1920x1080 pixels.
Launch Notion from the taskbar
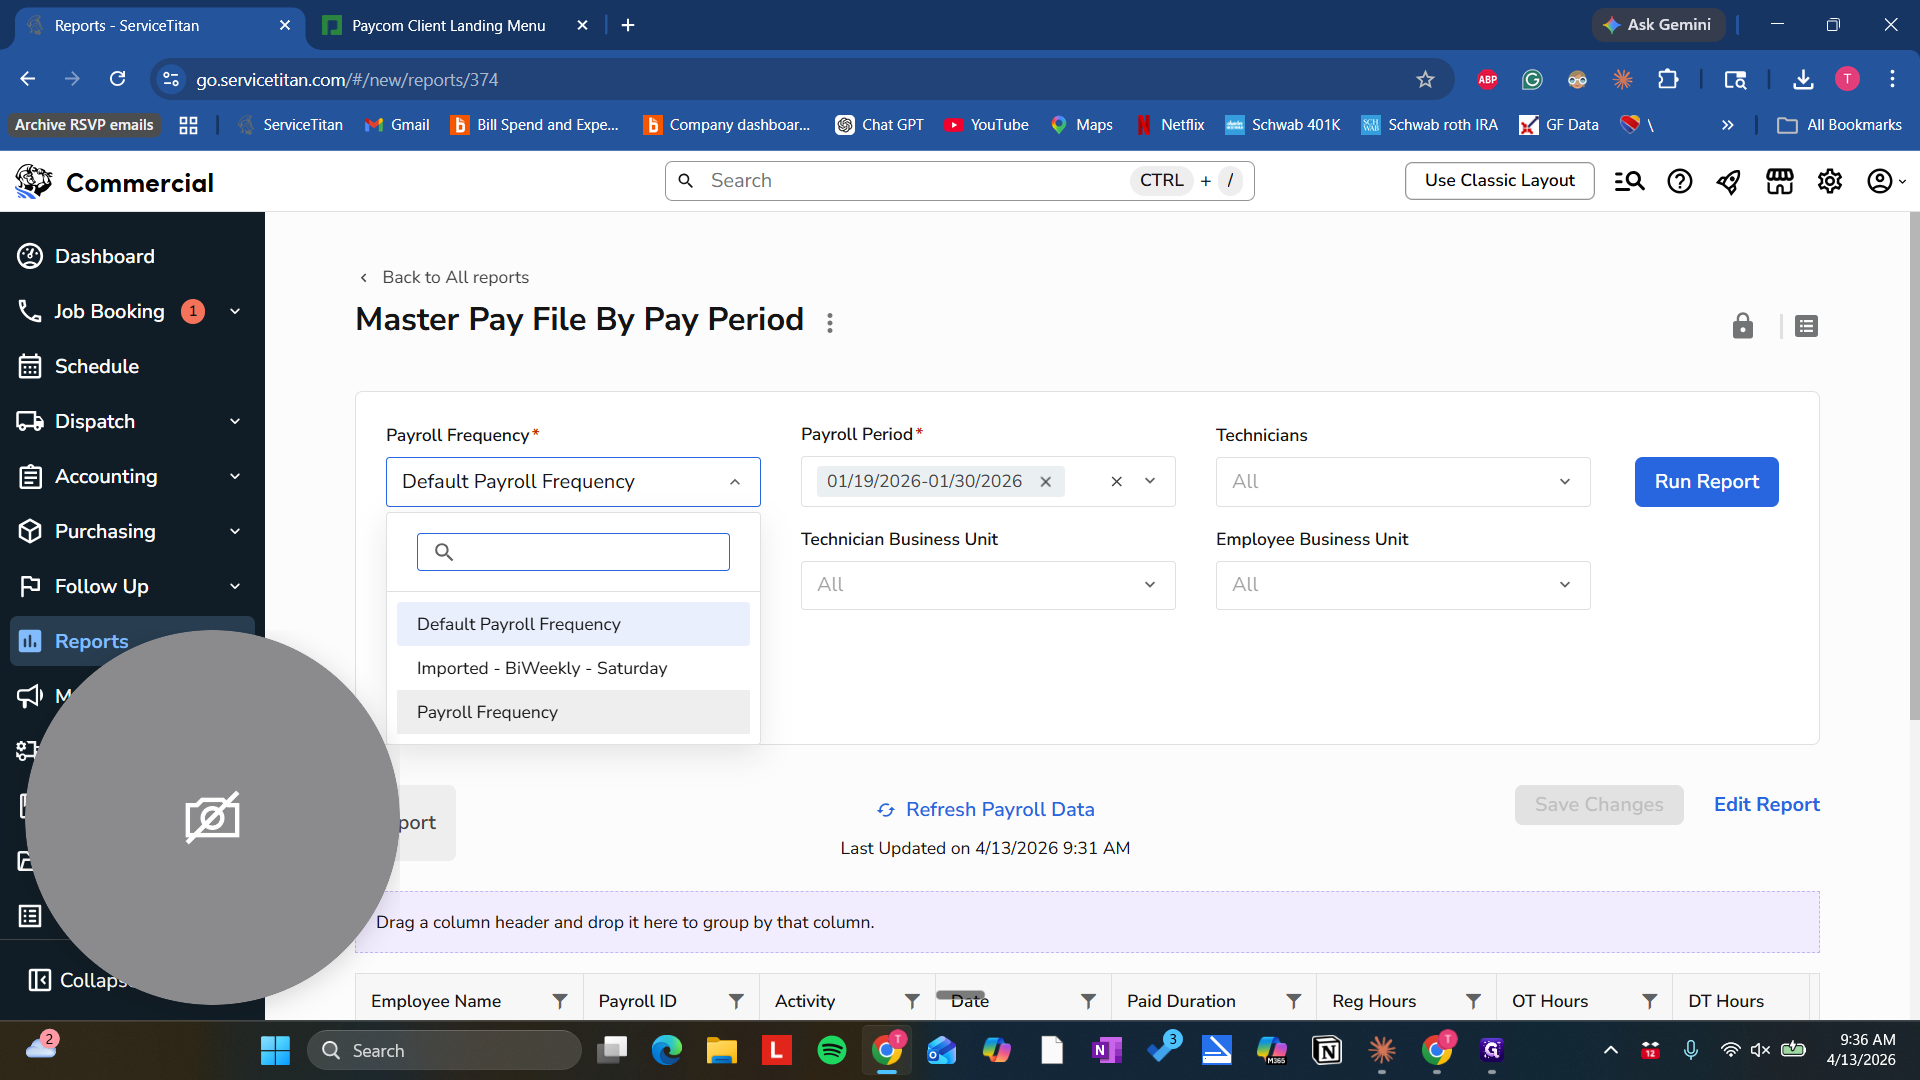1327,1050
